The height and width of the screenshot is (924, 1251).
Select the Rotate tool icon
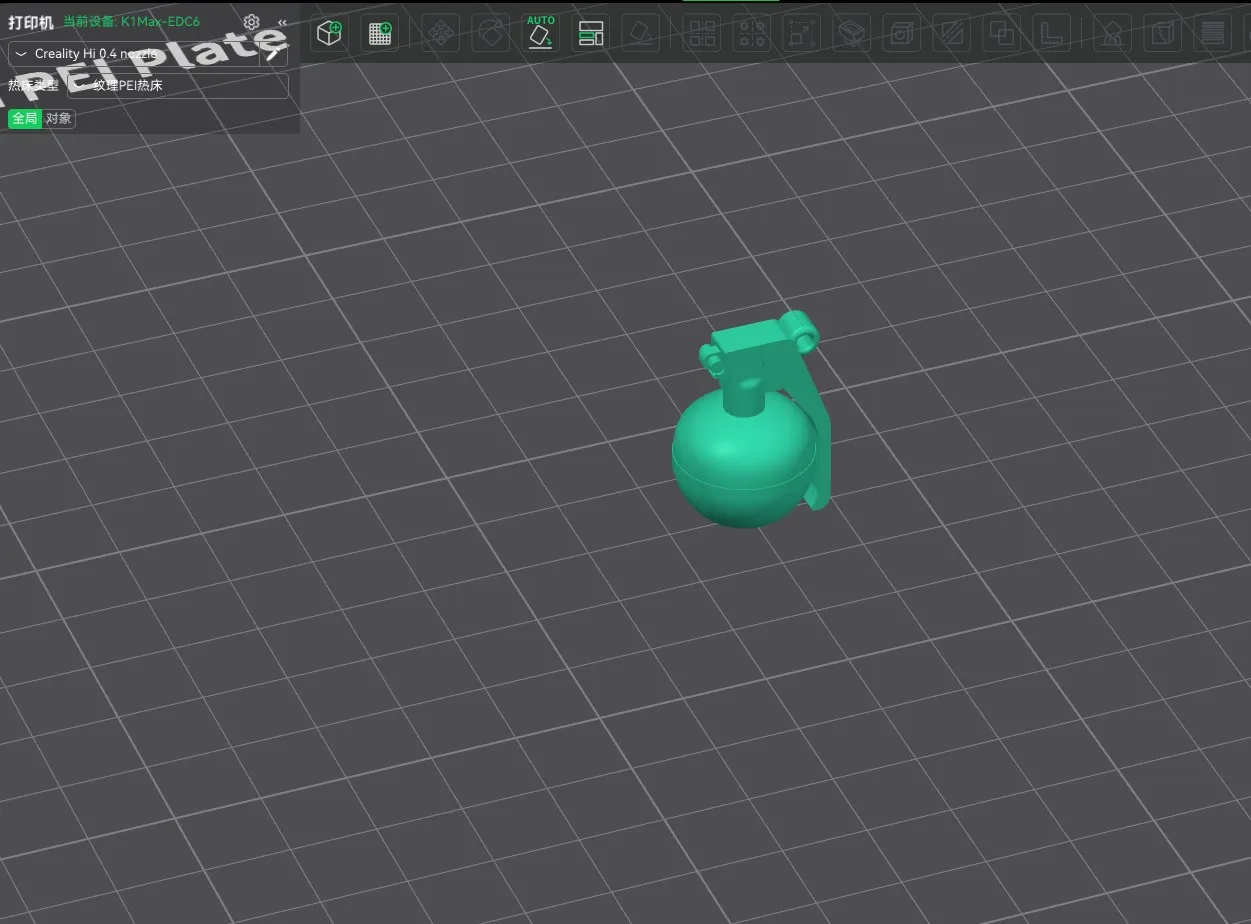(x=490, y=33)
